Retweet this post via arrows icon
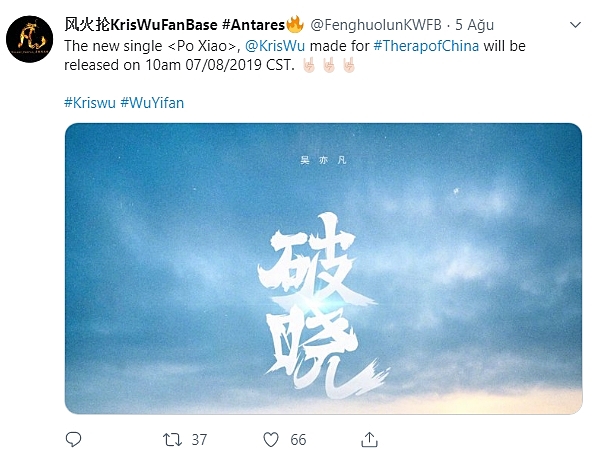This screenshot has width=592, height=461. (172, 440)
